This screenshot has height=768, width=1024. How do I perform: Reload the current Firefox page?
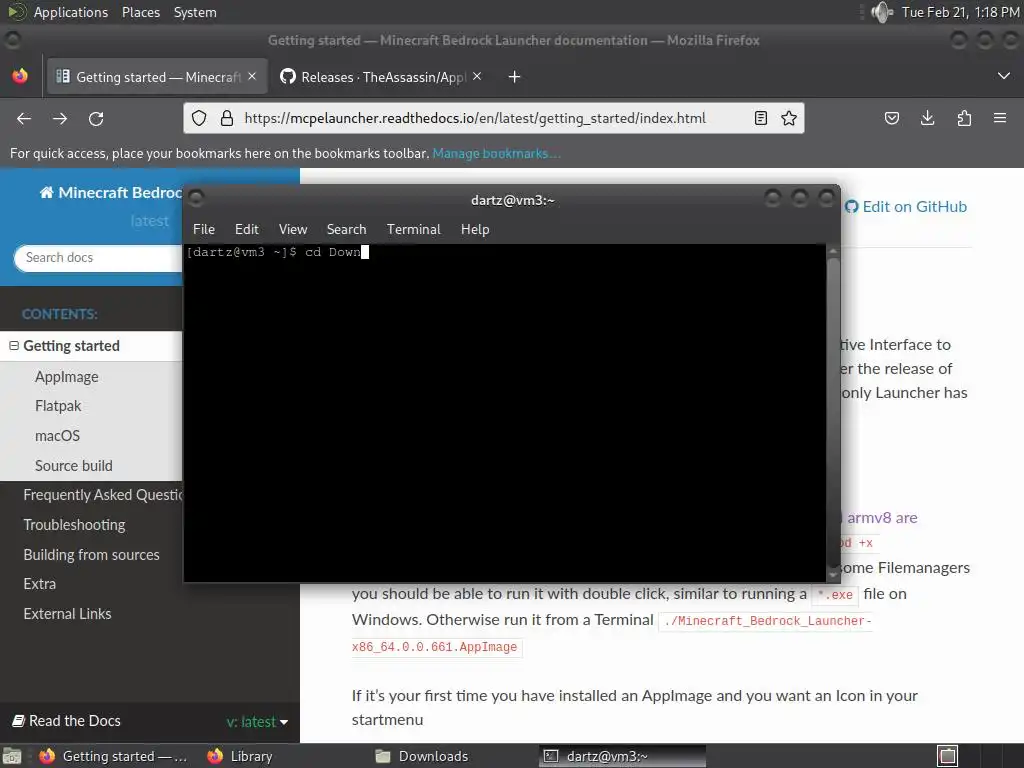coord(96,118)
